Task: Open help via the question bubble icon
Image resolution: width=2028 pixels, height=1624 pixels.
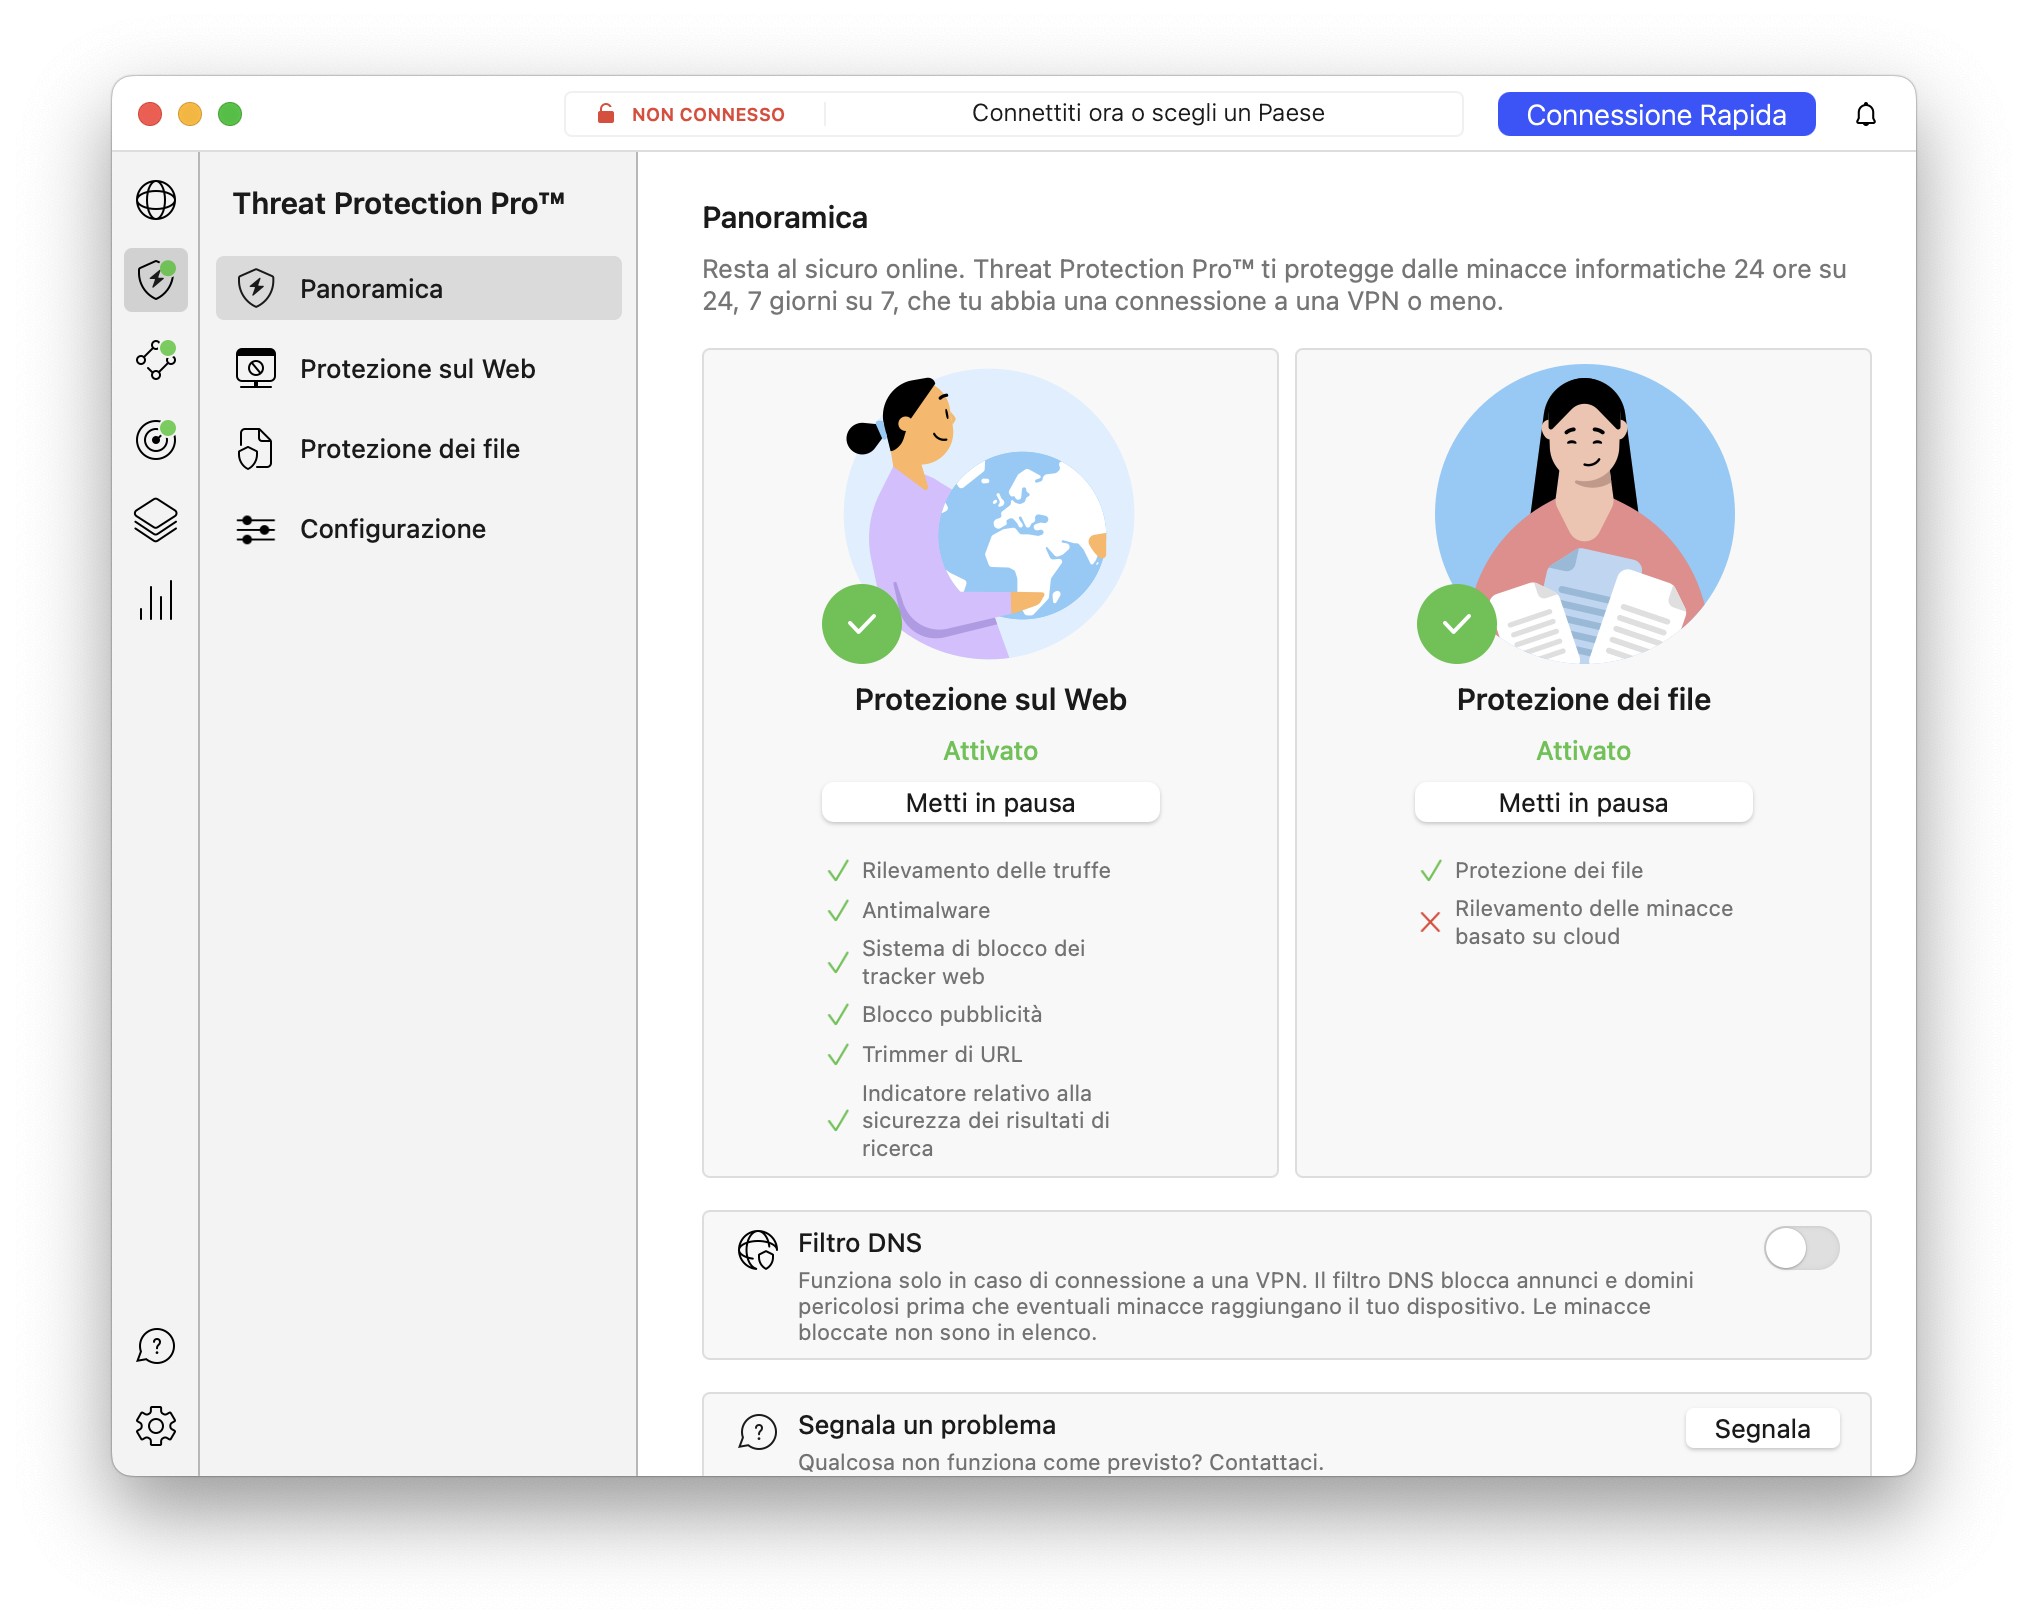Action: (156, 1347)
